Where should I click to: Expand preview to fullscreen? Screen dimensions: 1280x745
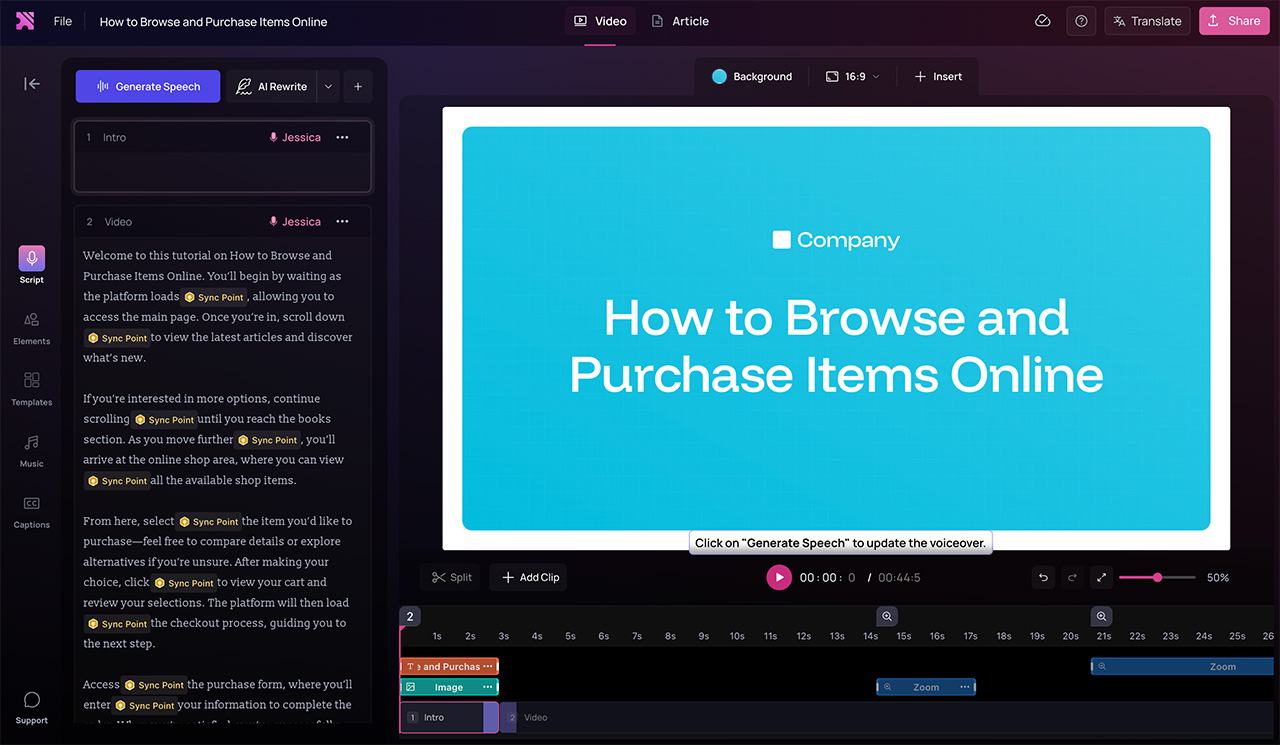tap(1101, 577)
